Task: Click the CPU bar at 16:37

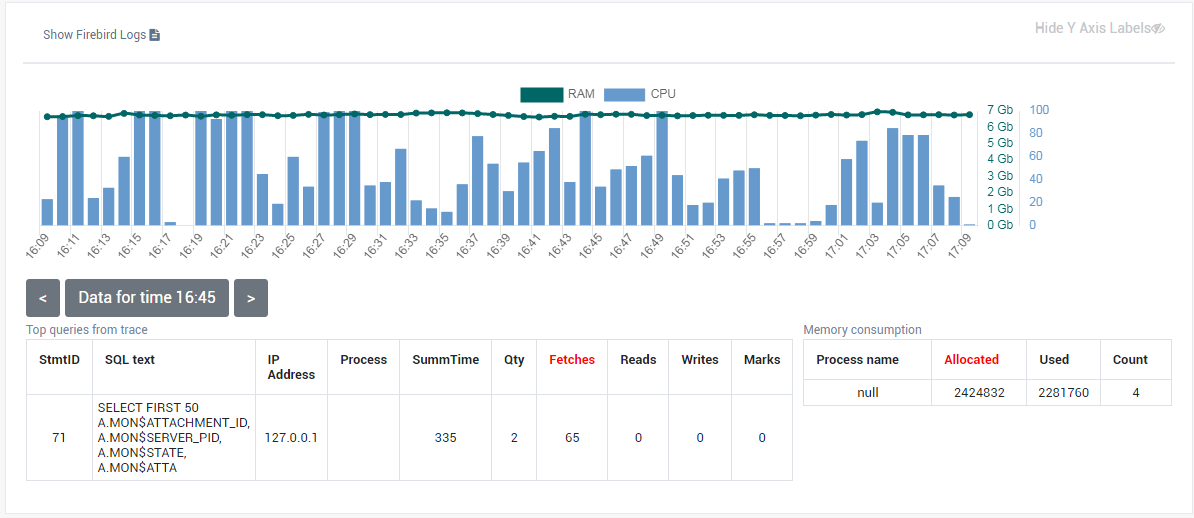Action: tap(477, 181)
